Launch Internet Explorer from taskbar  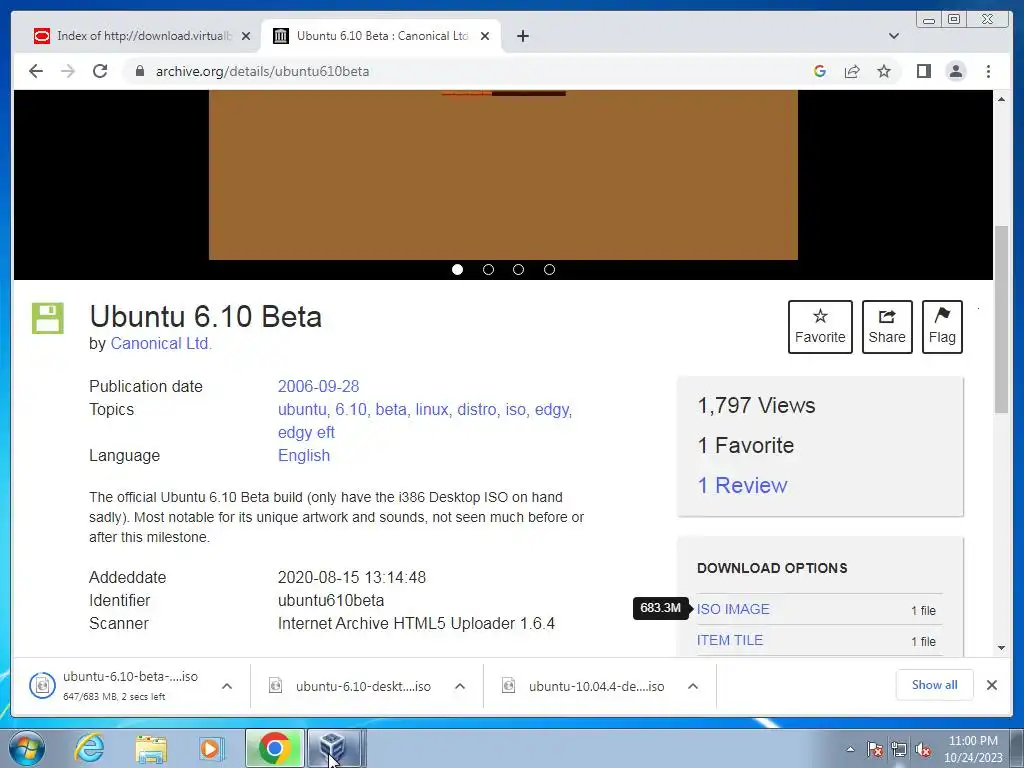[x=89, y=748]
